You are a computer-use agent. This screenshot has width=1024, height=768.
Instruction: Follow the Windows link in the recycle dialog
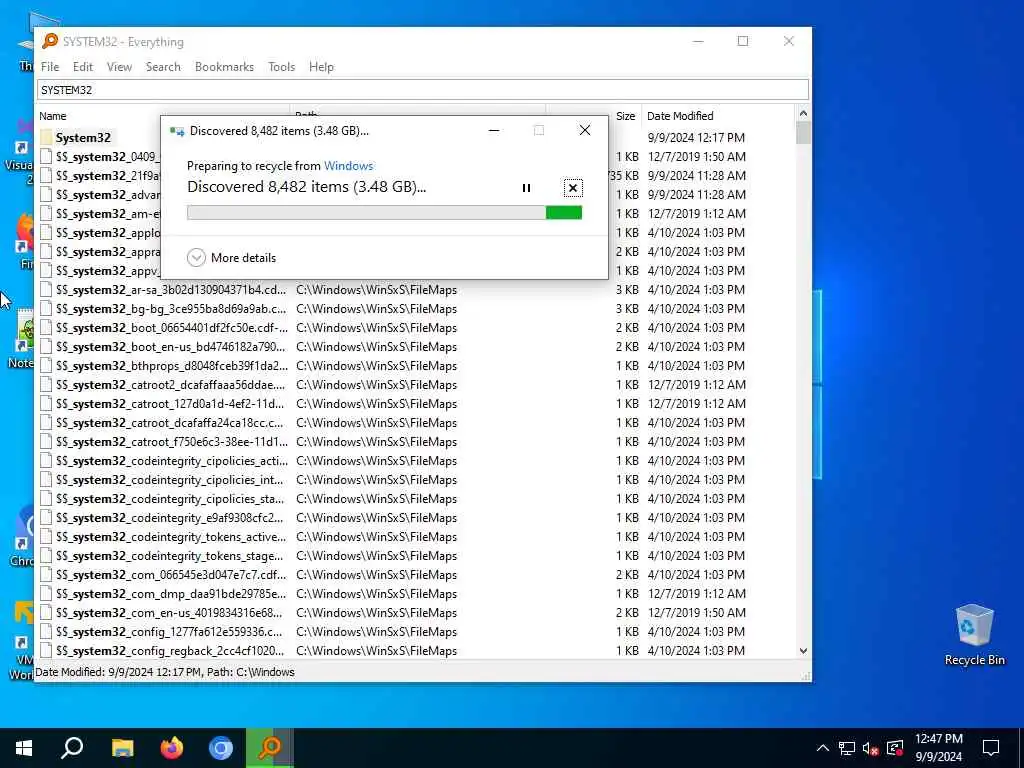coord(349,166)
